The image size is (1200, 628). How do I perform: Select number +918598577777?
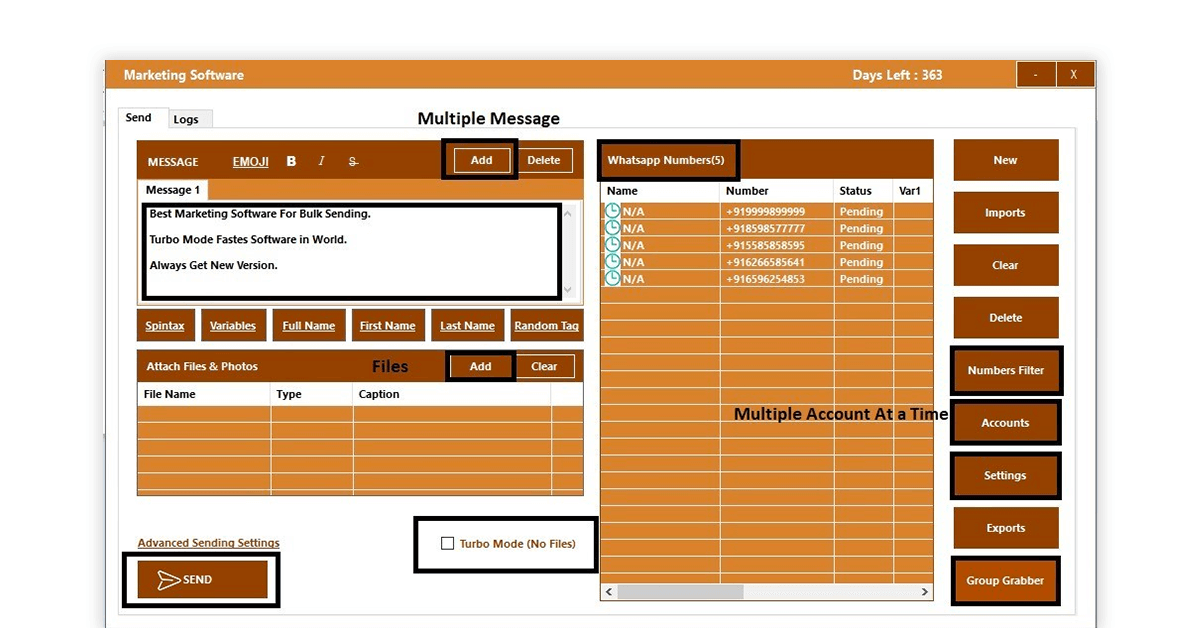[765, 229]
